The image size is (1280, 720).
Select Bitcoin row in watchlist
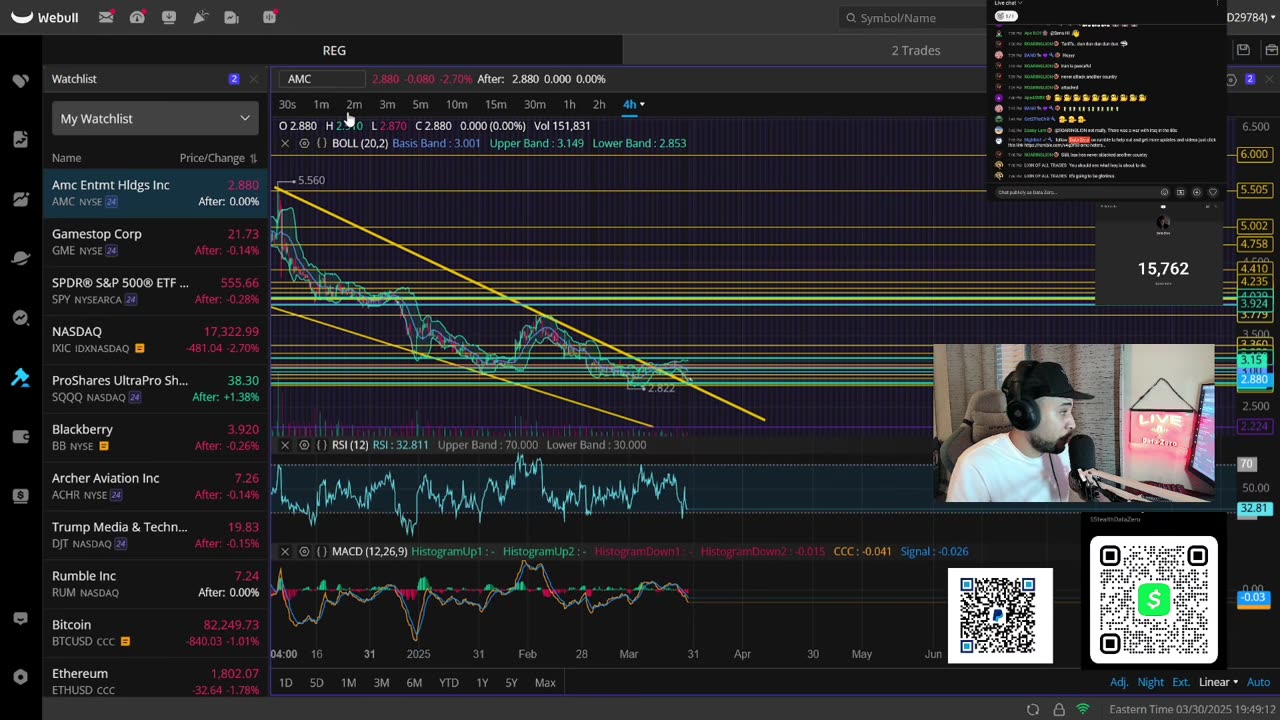coord(155,633)
